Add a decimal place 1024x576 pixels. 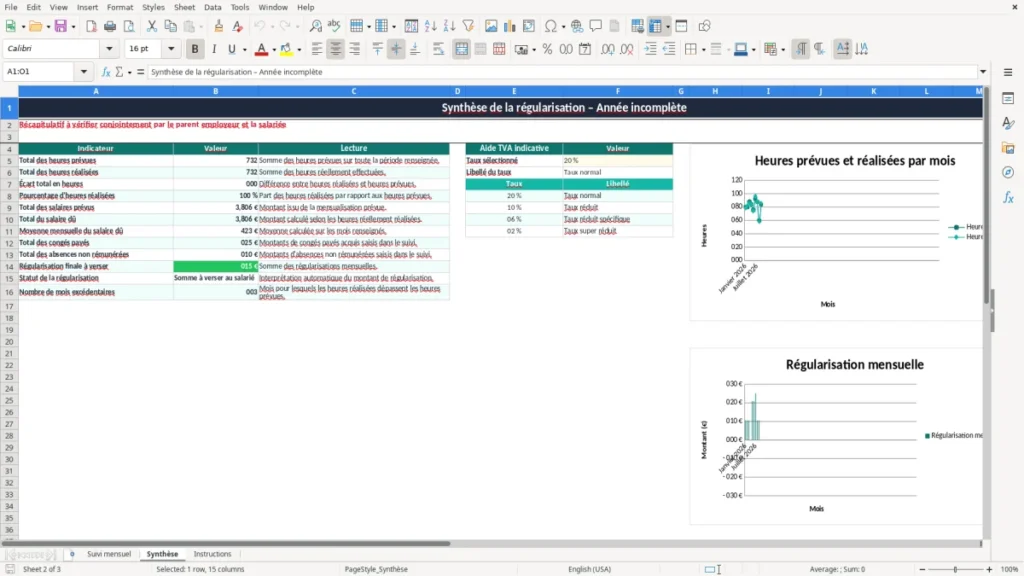(x=607, y=49)
